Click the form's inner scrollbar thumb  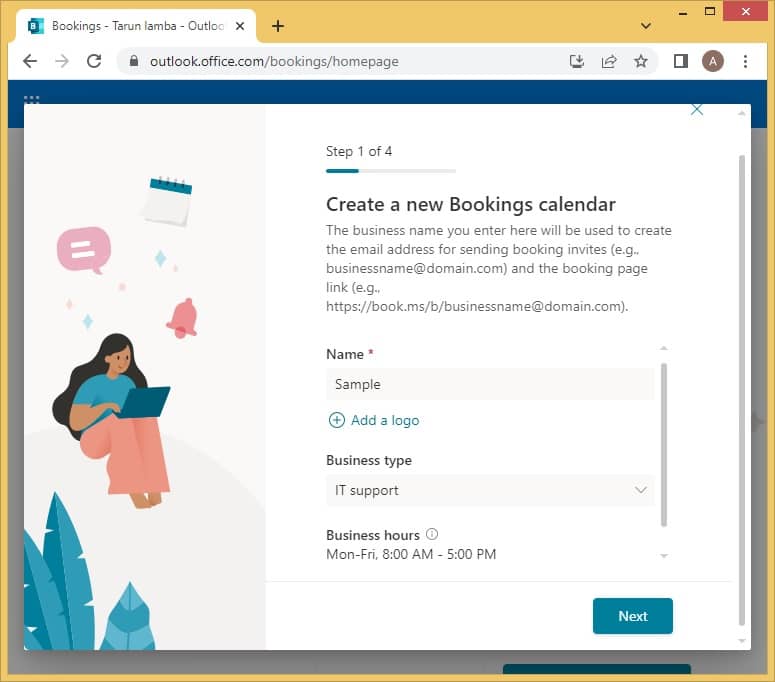[664, 445]
